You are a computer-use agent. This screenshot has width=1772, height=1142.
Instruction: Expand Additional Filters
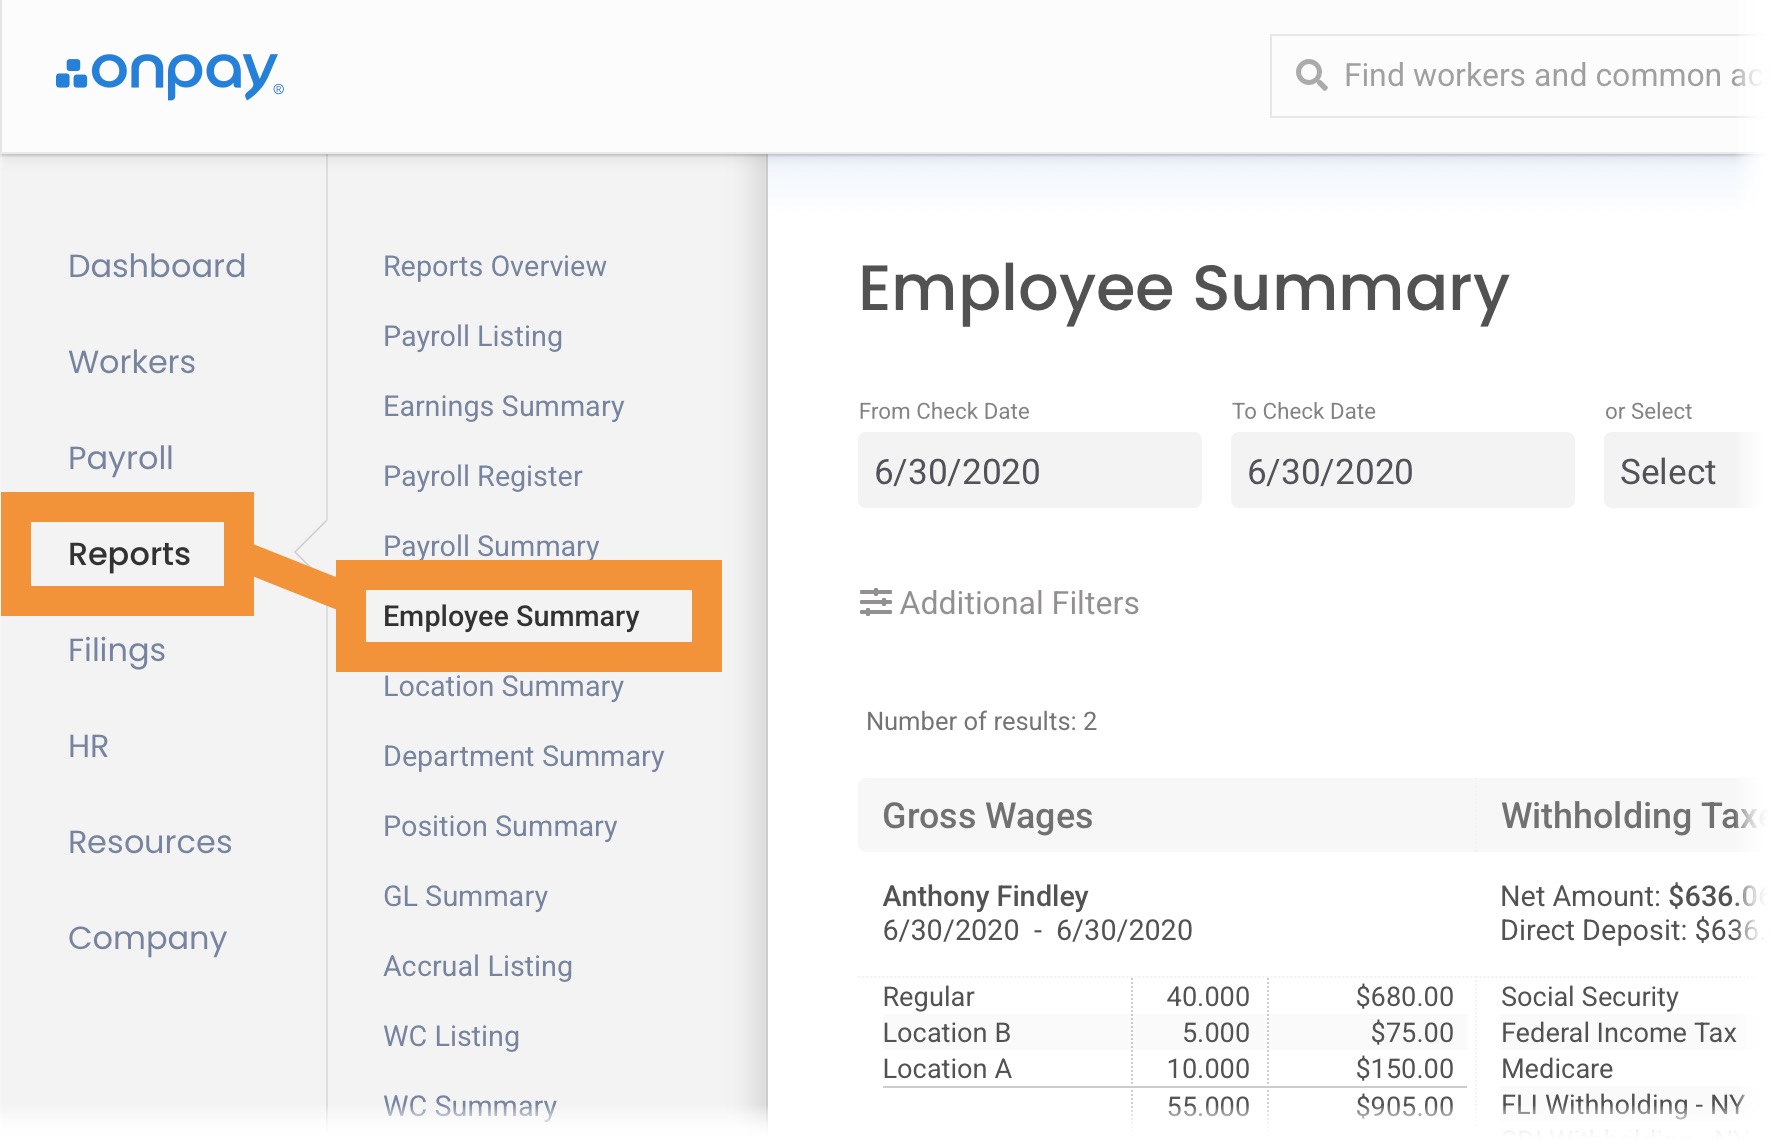coord(1018,603)
